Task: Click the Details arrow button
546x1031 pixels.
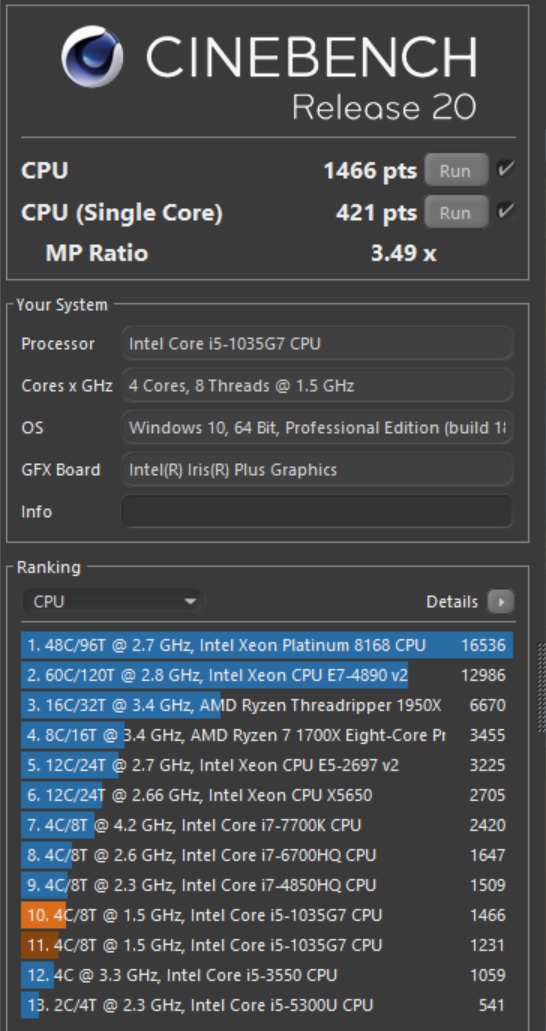Action: pos(500,601)
